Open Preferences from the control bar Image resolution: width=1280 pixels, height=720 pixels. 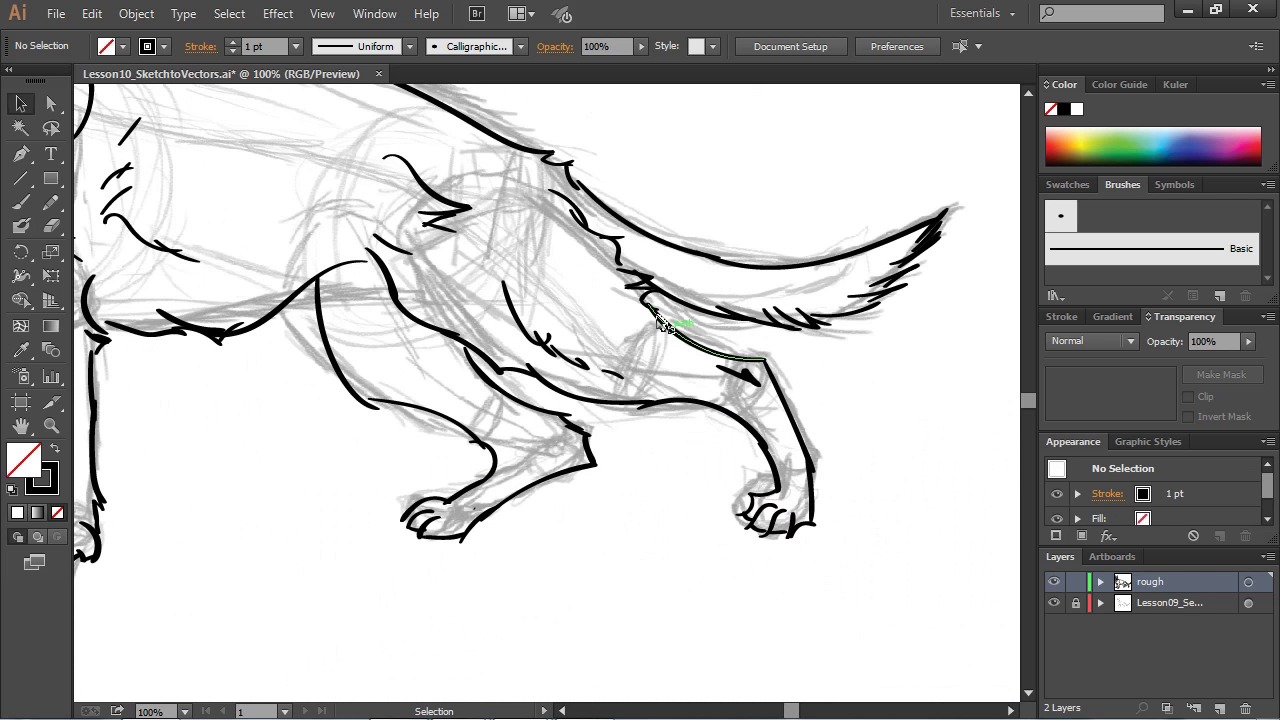896,47
